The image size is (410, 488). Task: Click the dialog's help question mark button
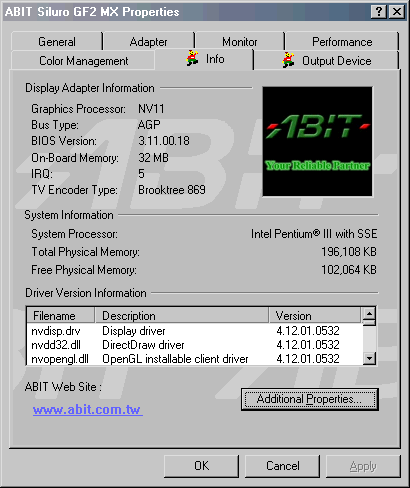[379, 12]
